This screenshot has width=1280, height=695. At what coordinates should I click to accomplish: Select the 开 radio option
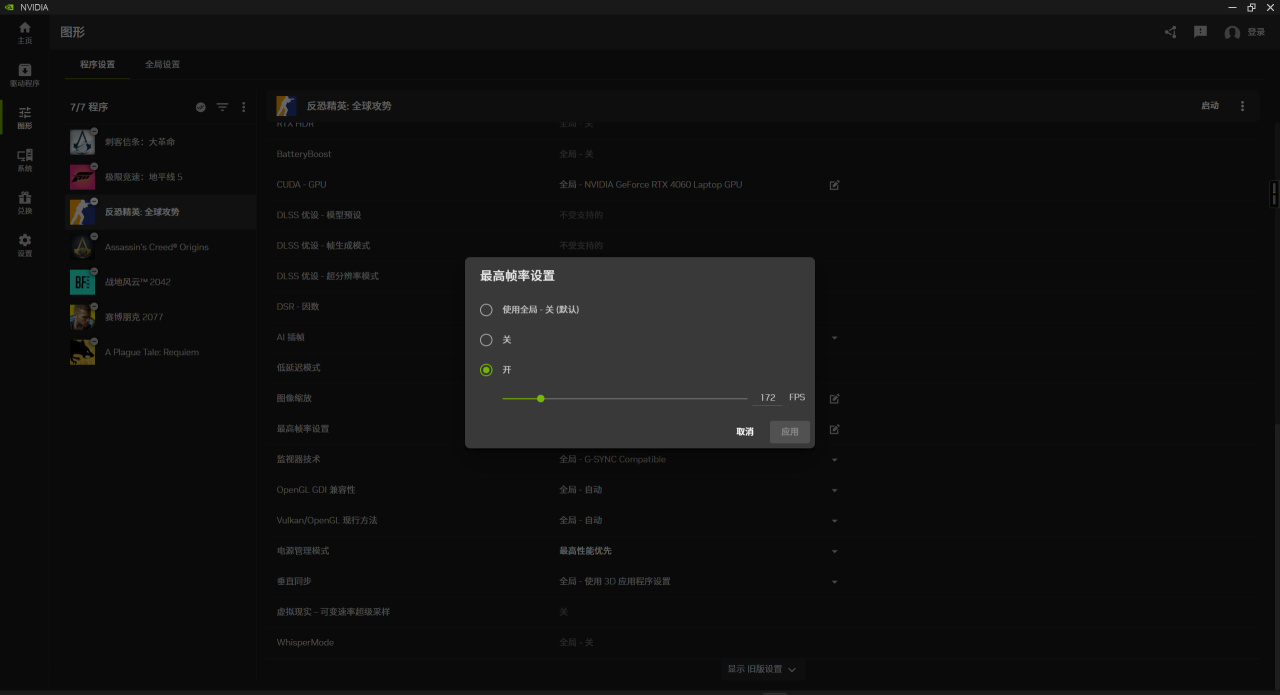point(486,370)
